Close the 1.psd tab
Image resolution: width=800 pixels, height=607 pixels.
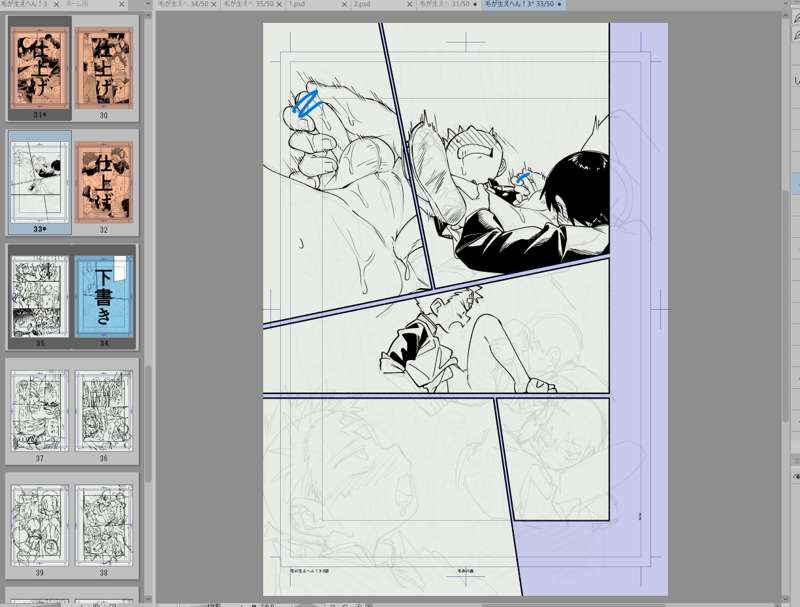tap(345, 5)
